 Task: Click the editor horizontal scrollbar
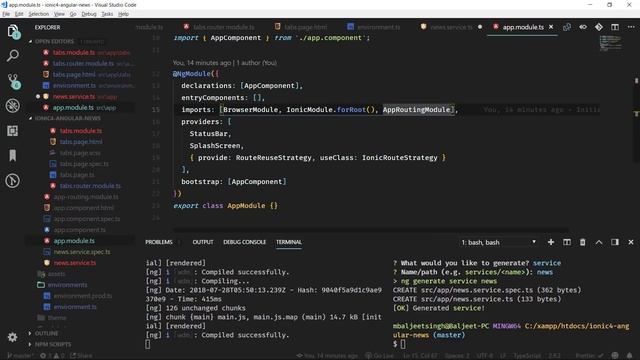tap(371, 230)
